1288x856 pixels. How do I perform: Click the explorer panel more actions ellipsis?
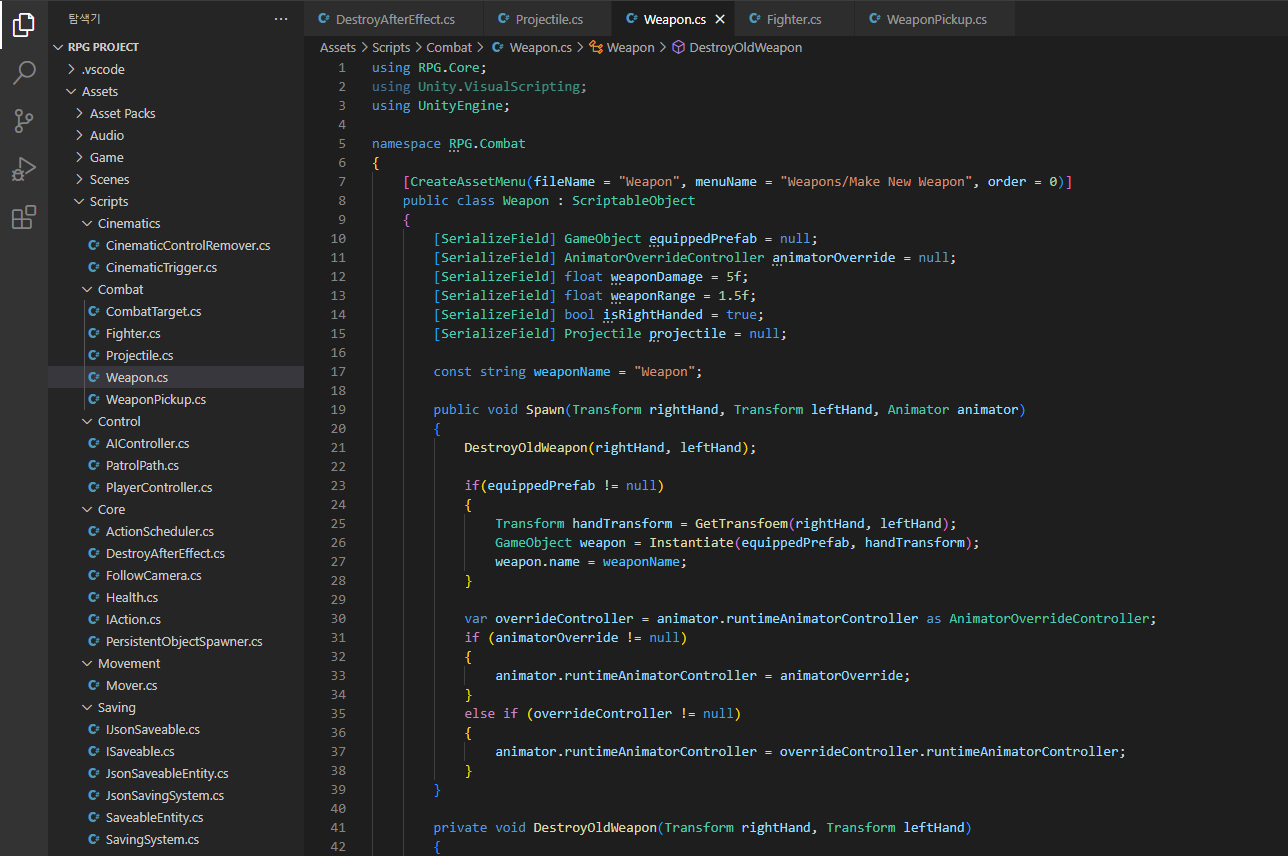pos(281,19)
